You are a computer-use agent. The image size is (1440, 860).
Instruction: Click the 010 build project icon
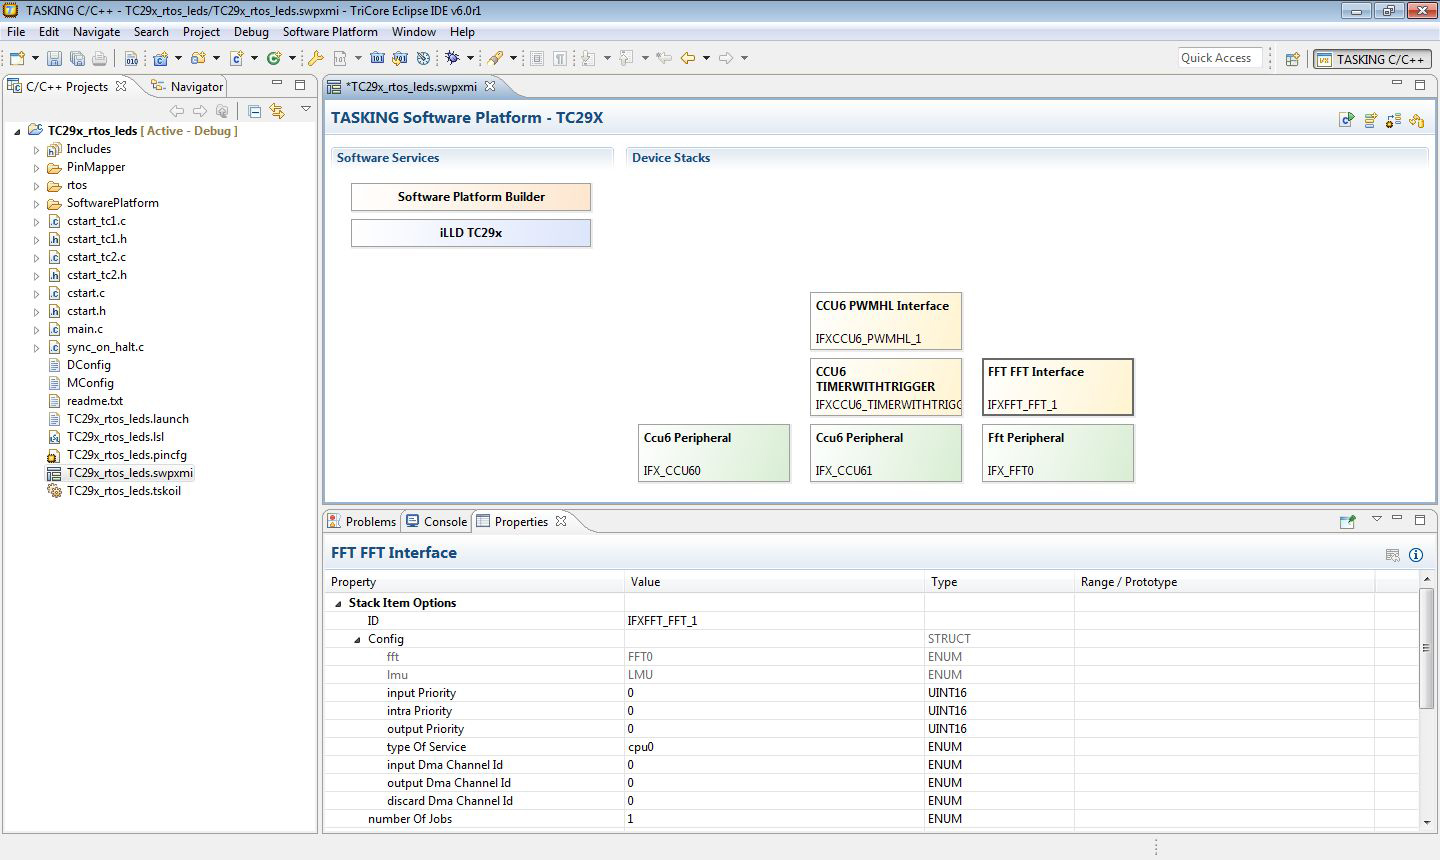(x=131, y=58)
